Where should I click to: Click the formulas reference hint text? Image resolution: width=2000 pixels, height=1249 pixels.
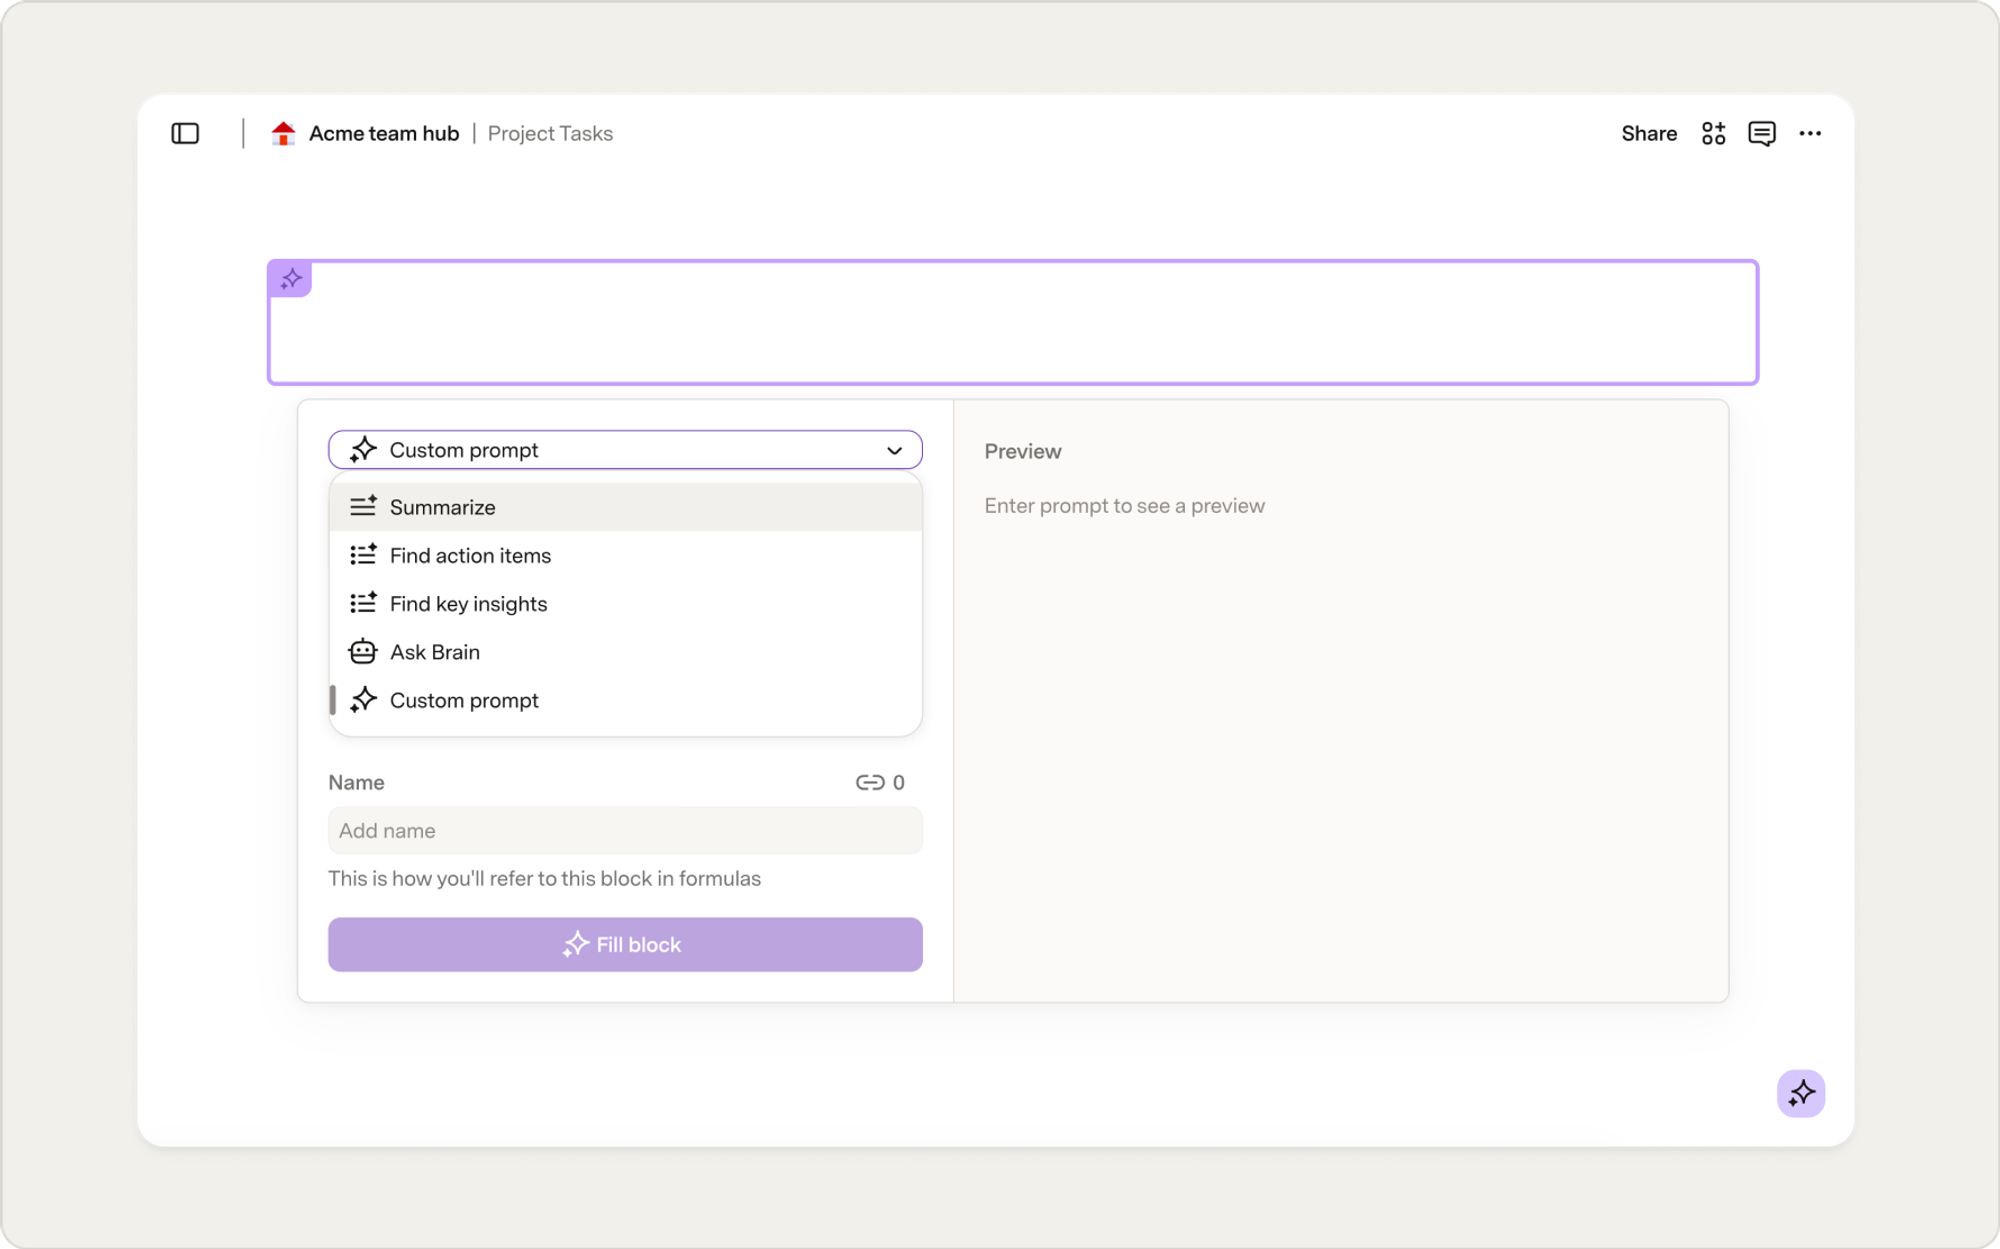point(544,878)
